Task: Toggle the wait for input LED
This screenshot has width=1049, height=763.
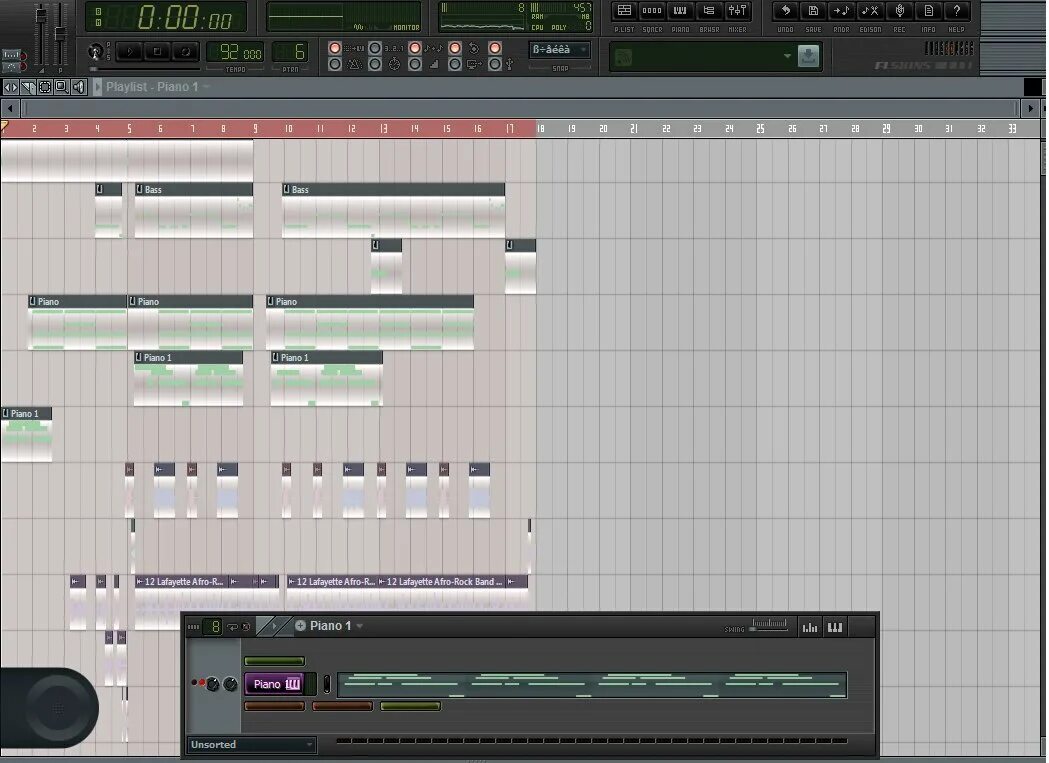Action: click(x=375, y=64)
